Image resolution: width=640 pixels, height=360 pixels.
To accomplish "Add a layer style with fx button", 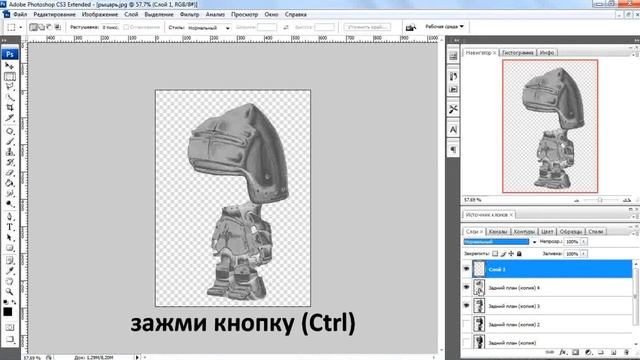I will [562, 352].
